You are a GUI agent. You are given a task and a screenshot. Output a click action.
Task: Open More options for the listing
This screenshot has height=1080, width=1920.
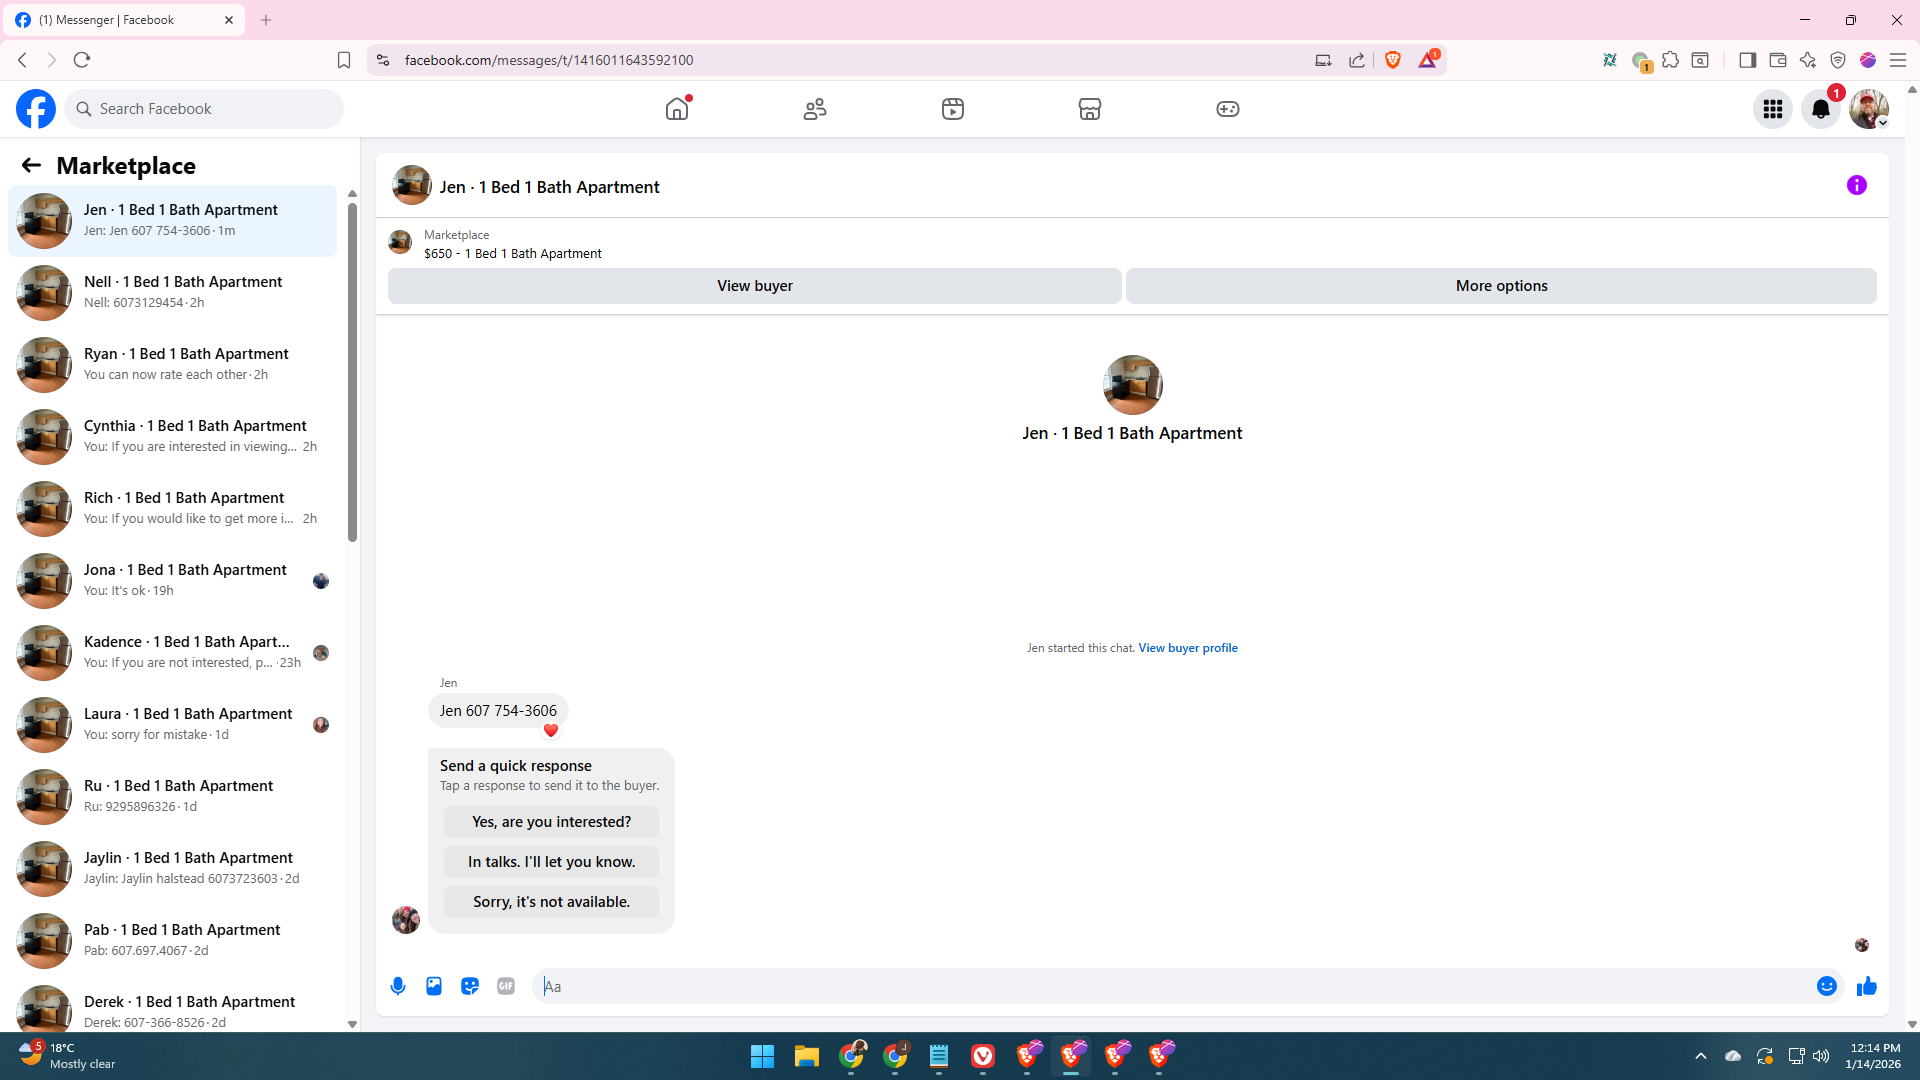(x=1501, y=286)
